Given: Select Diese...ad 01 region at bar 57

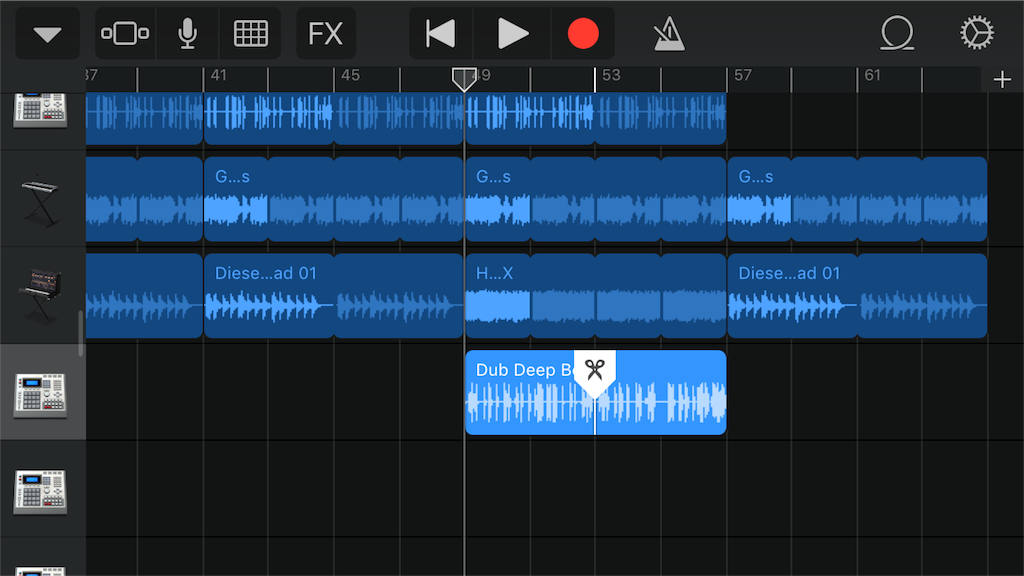Looking at the screenshot, I should [x=857, y=296].
